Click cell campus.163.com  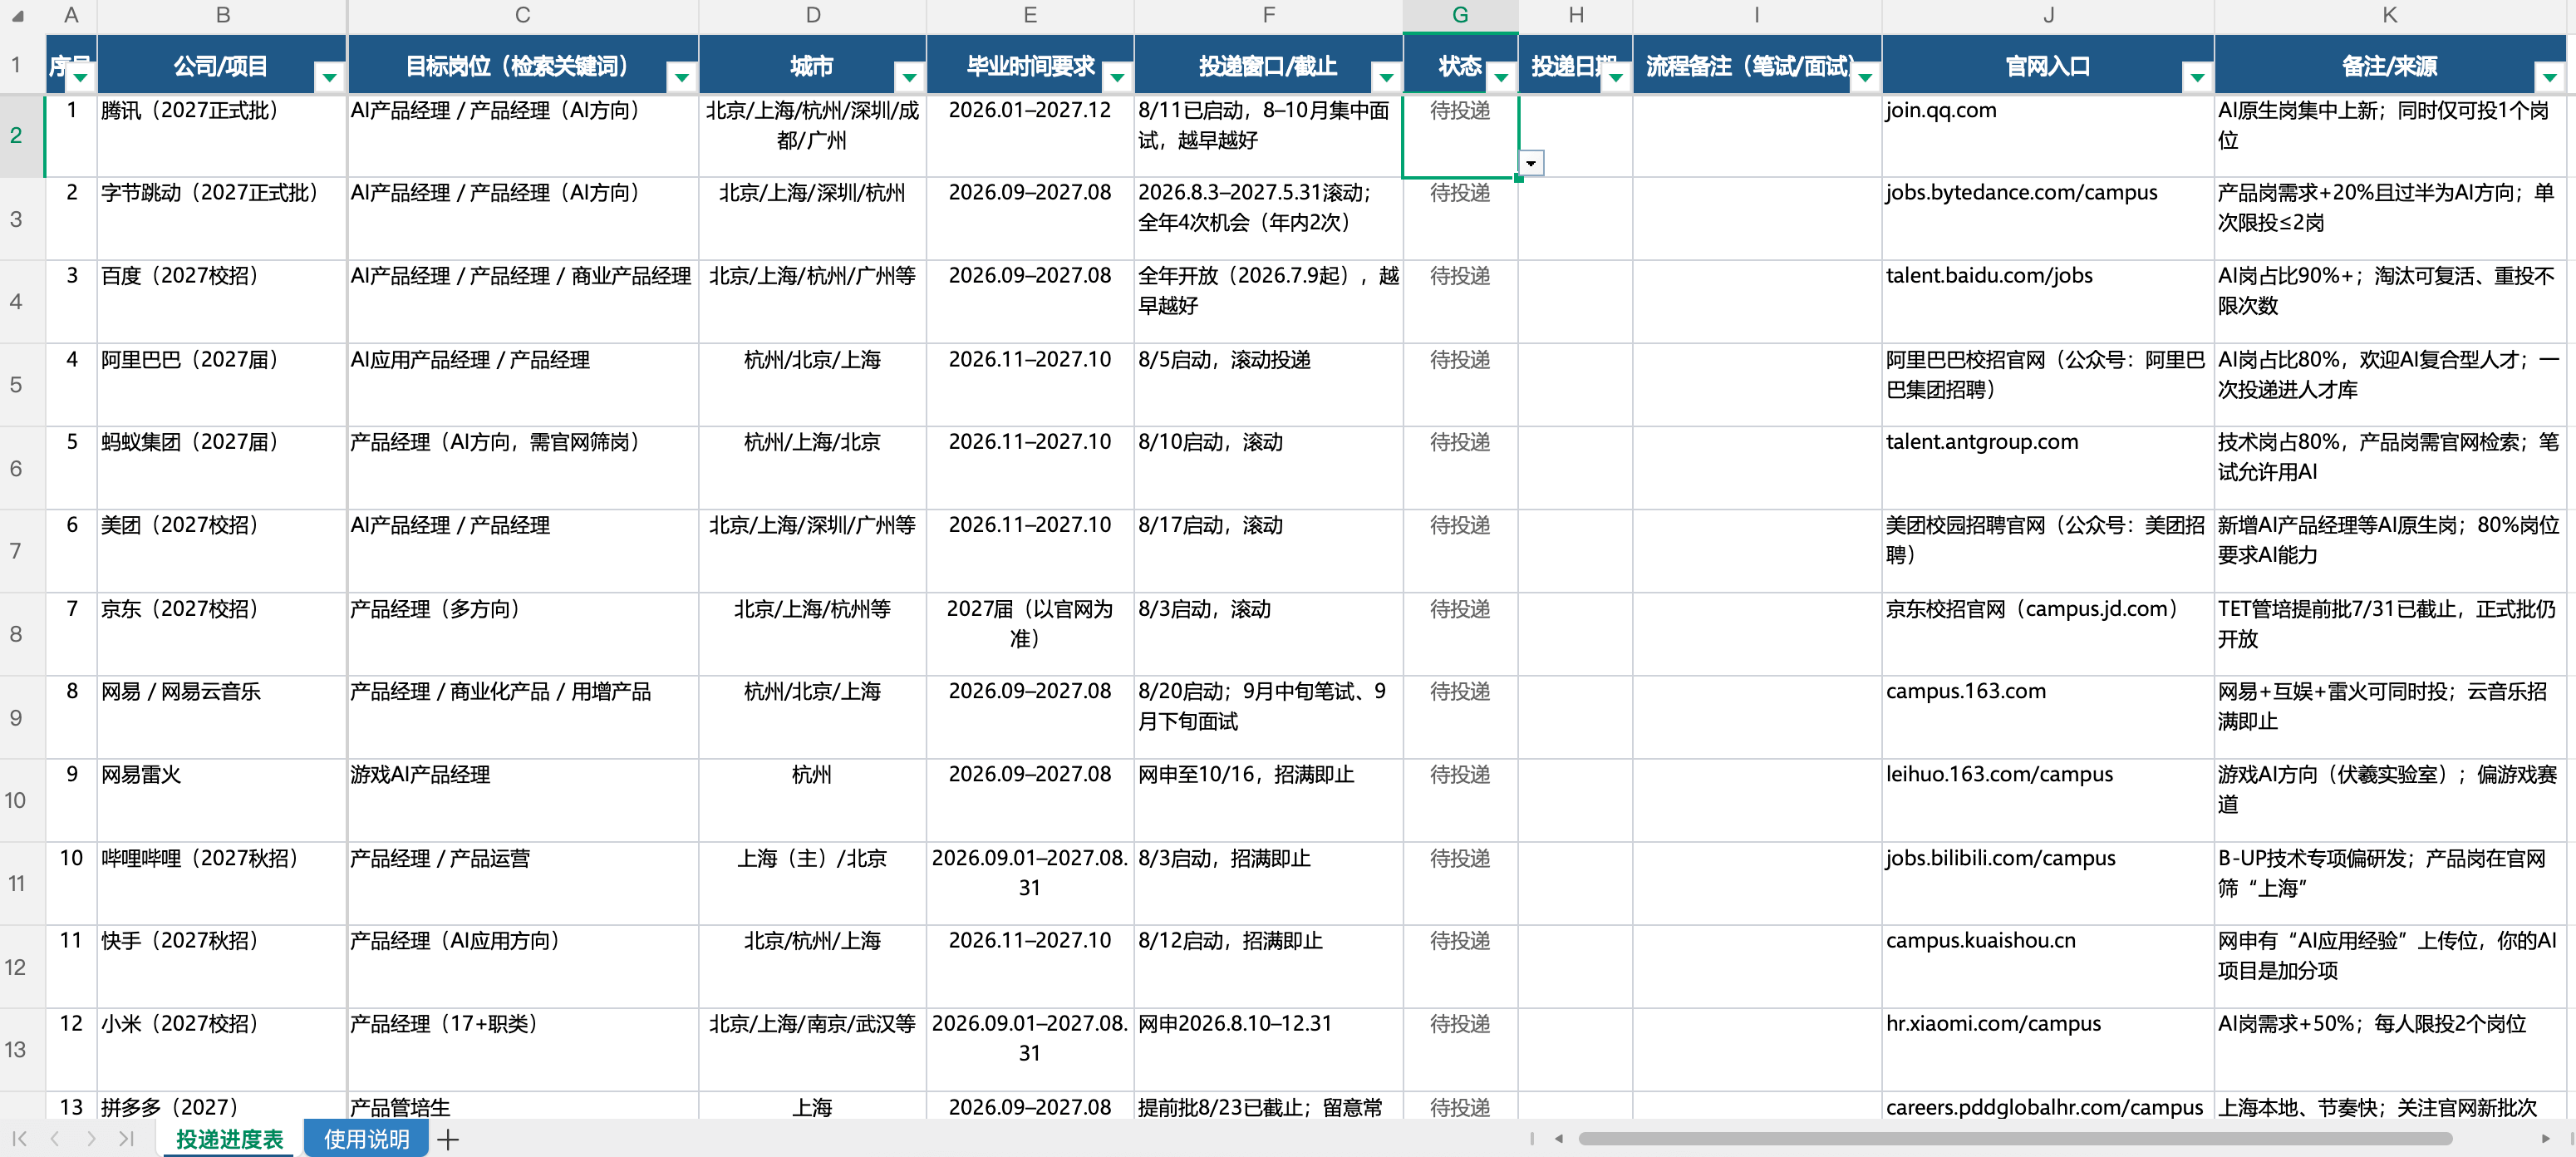pyautogui.click(x=2048, y=717)
